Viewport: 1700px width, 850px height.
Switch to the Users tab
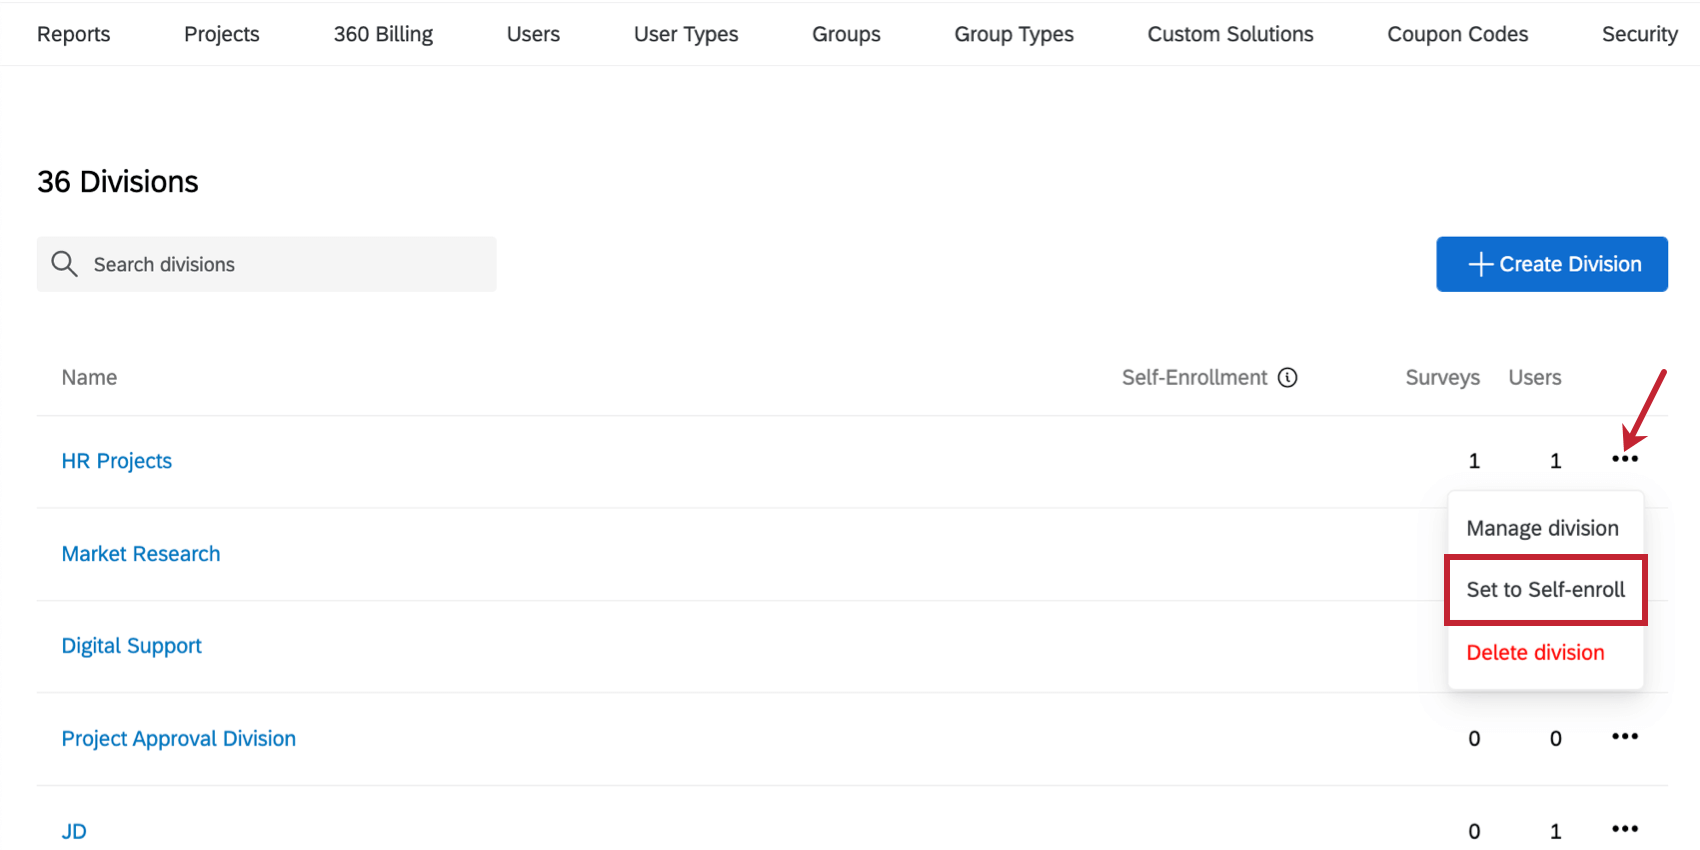tap(533, 34)
